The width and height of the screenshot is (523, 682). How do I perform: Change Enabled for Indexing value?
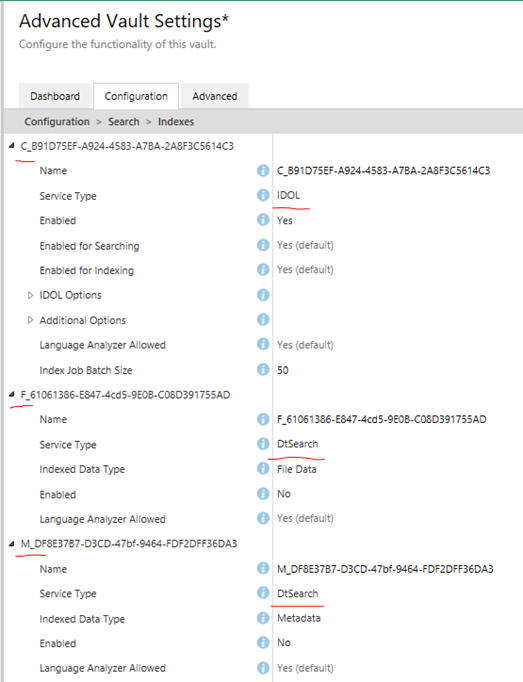point(305,270)
